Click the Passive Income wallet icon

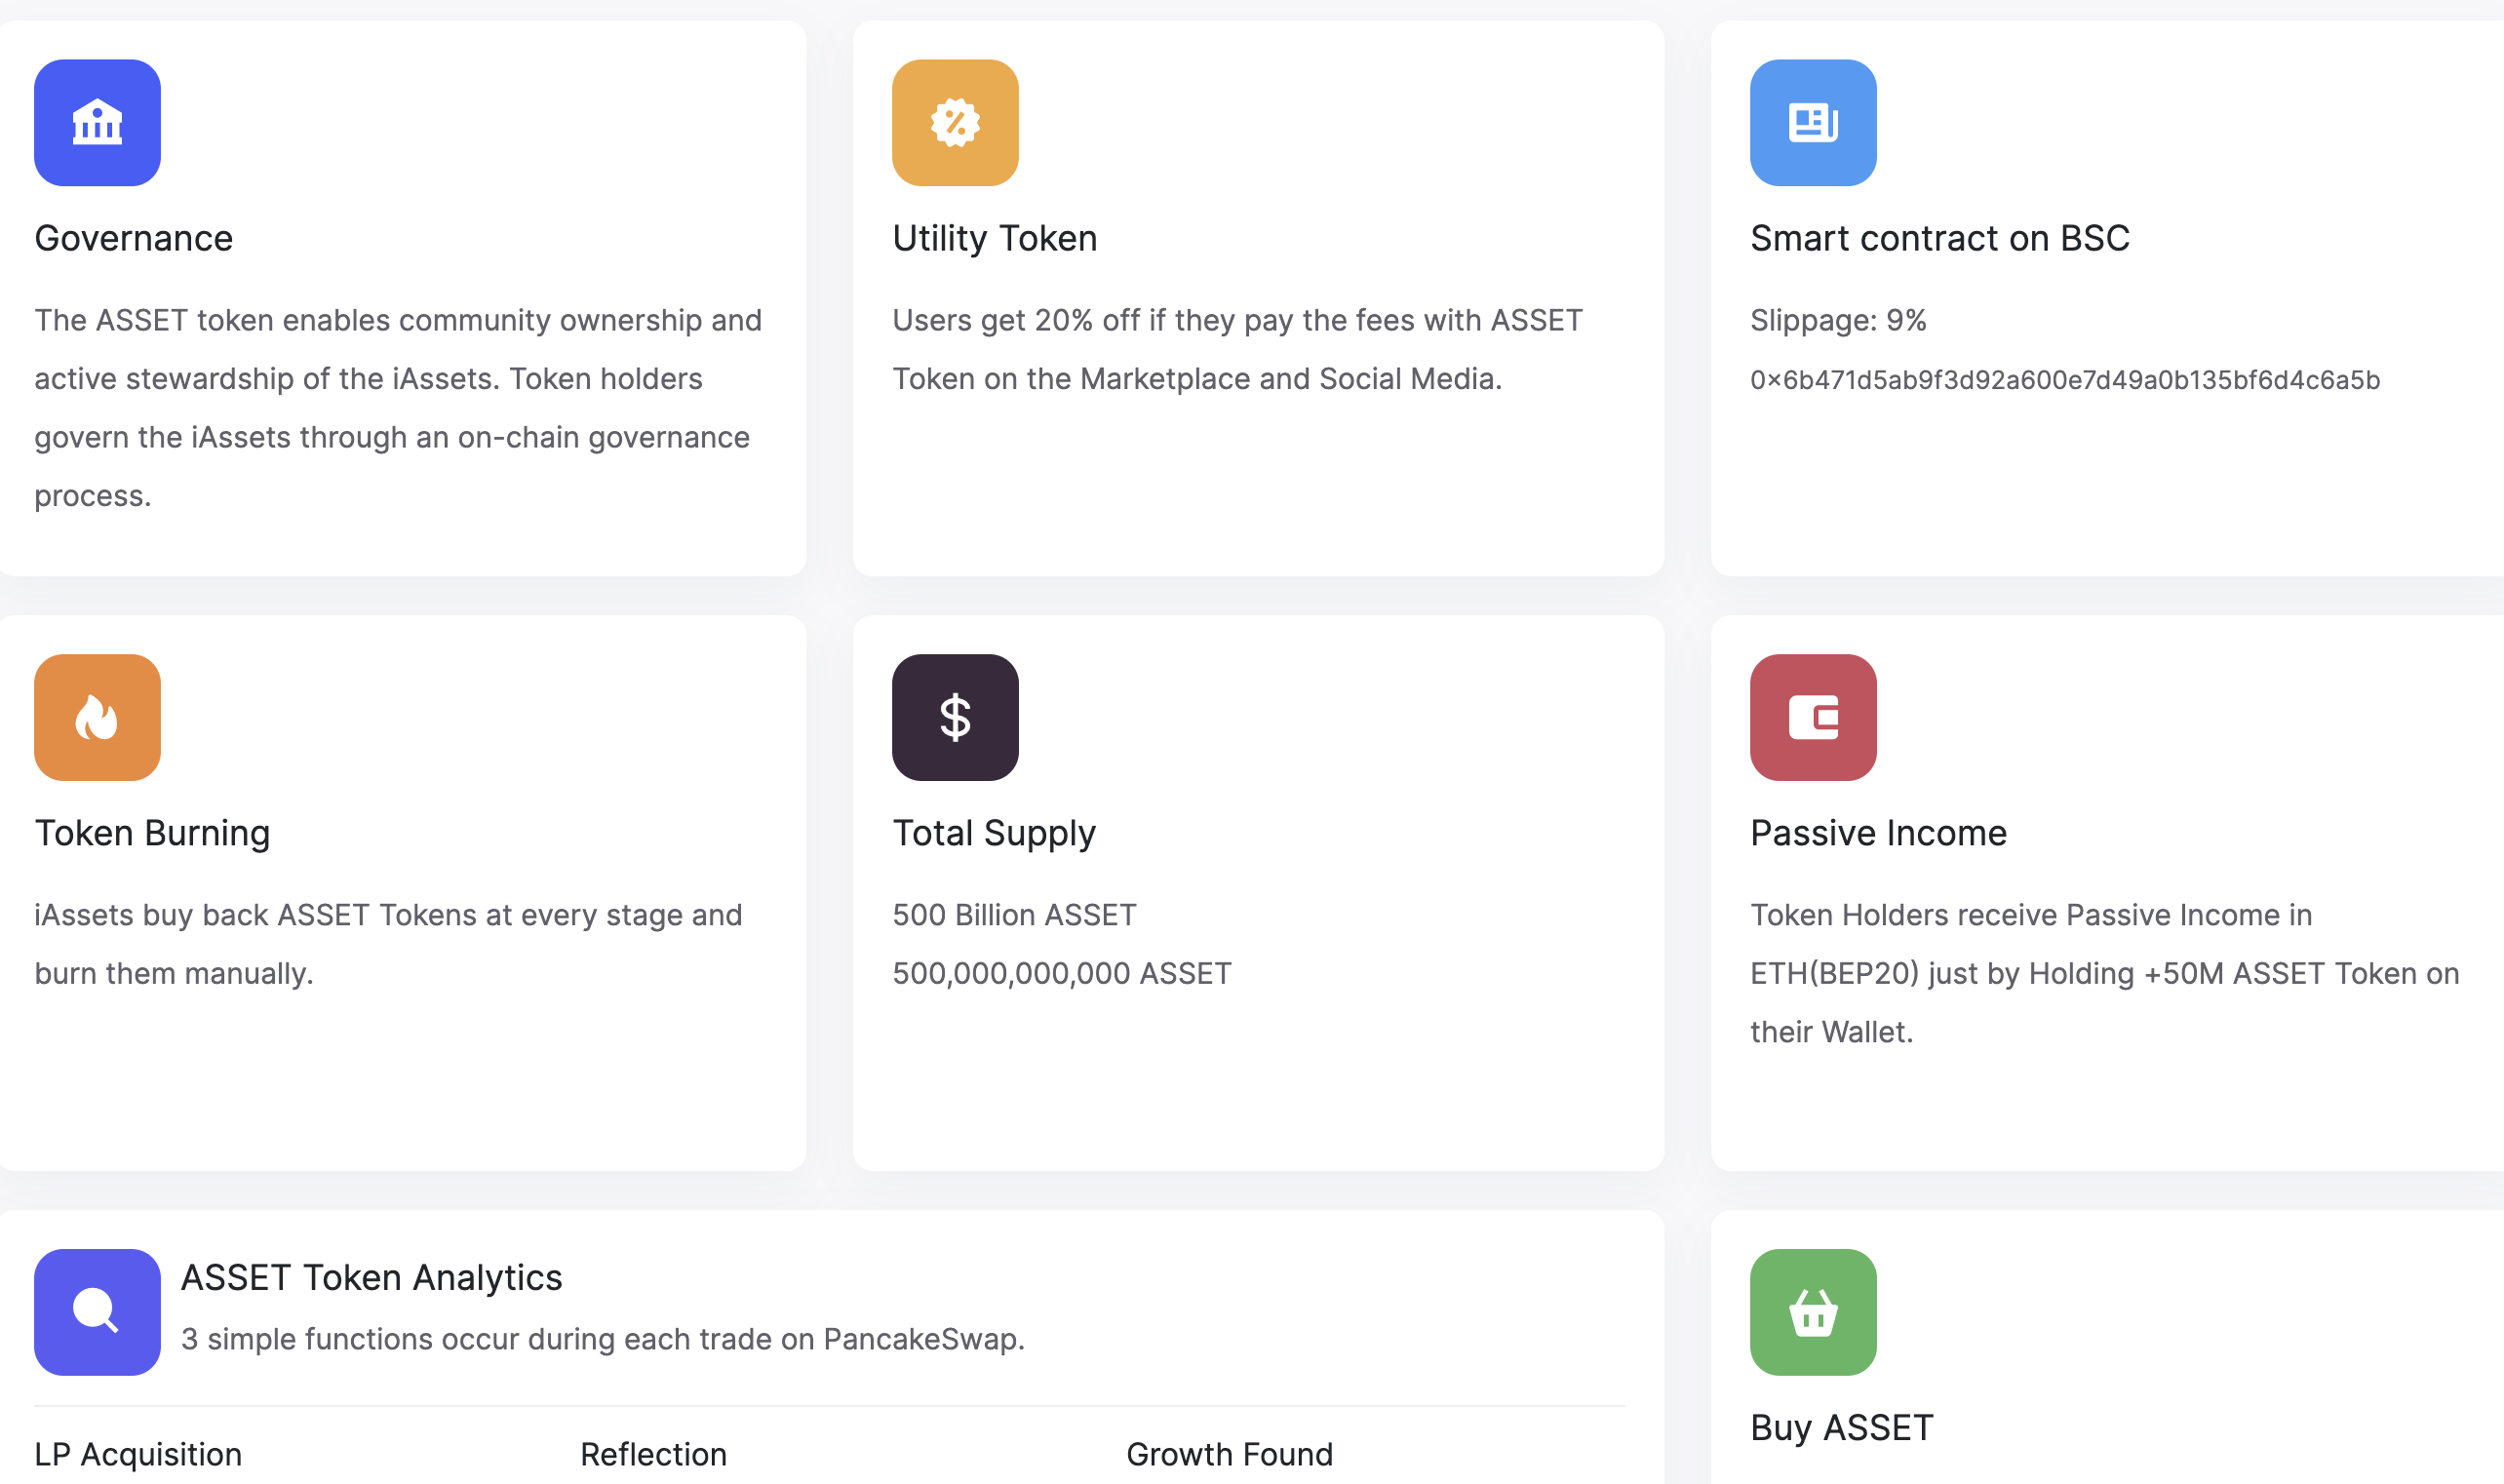(1813, 717)
